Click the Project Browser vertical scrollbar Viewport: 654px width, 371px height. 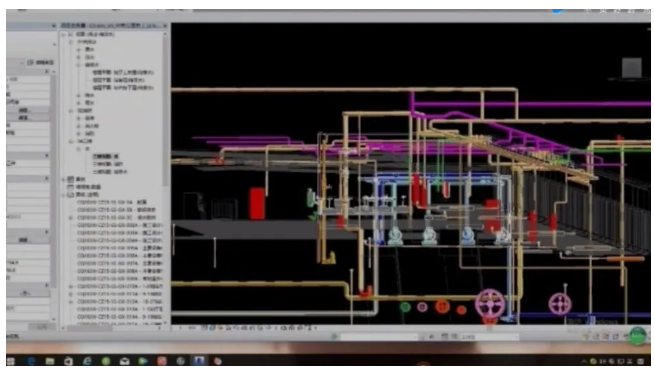[x=166, y=113]
